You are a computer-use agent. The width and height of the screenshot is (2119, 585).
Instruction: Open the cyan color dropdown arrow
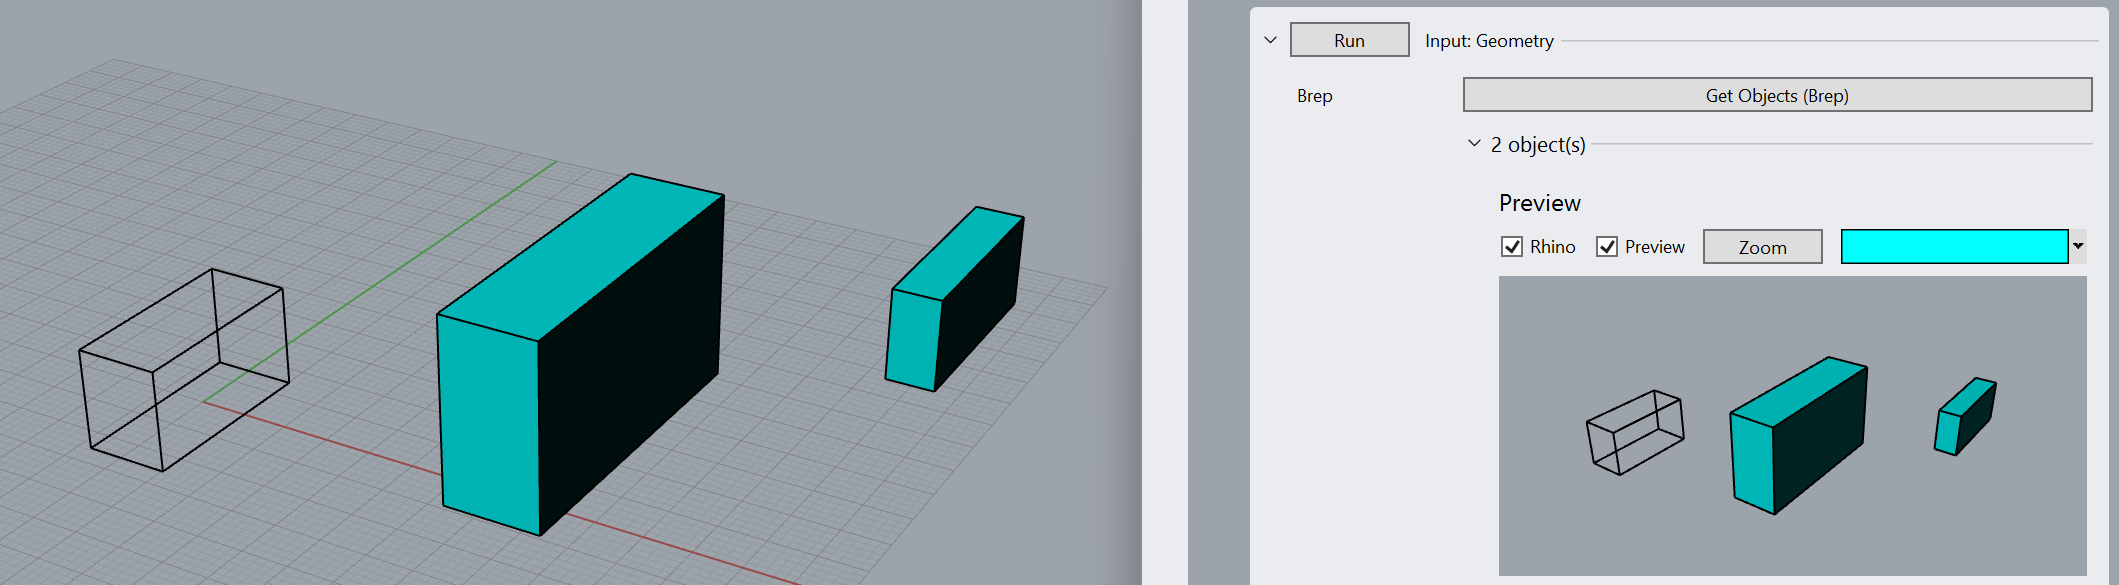(x=2078, y=246)
